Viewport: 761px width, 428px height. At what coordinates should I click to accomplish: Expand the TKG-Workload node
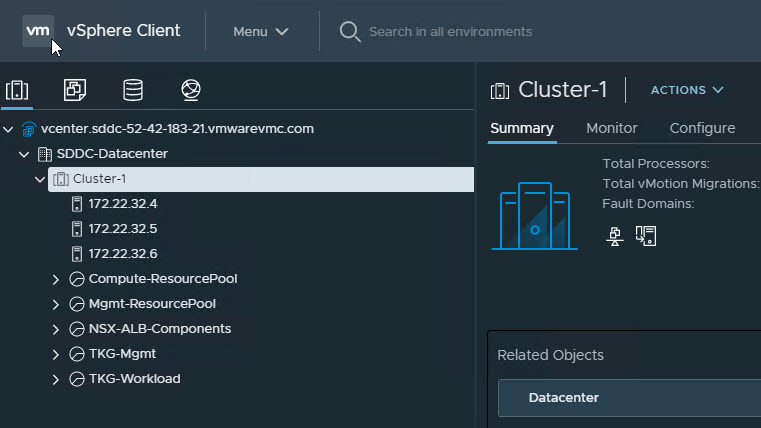pyautogui.click(x=56, y=379)
